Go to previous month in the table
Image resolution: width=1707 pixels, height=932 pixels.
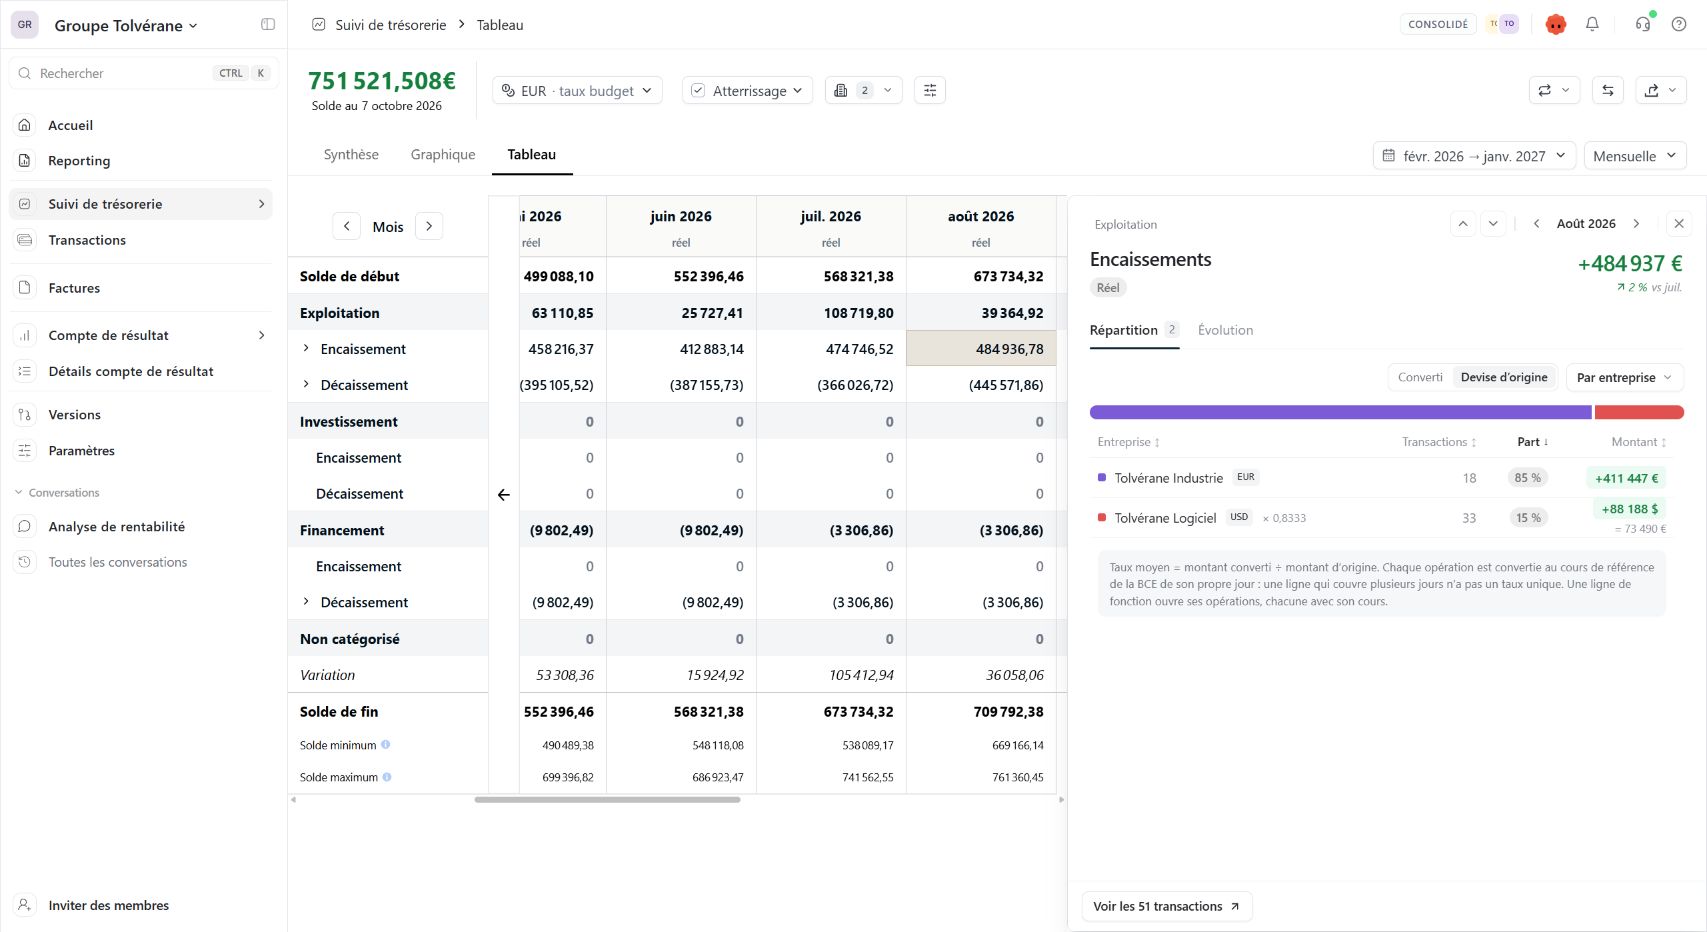[346, 226]
